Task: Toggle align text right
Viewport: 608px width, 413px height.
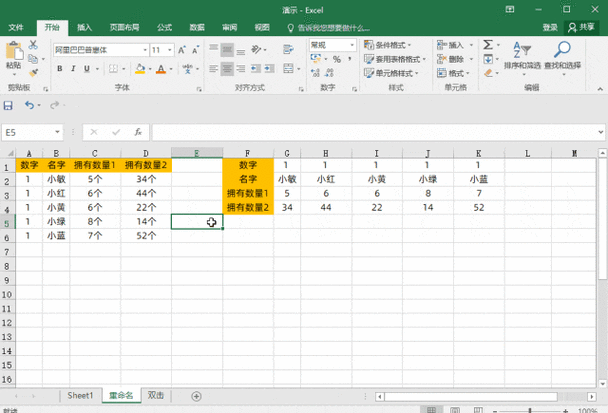Action: point(241,69)
